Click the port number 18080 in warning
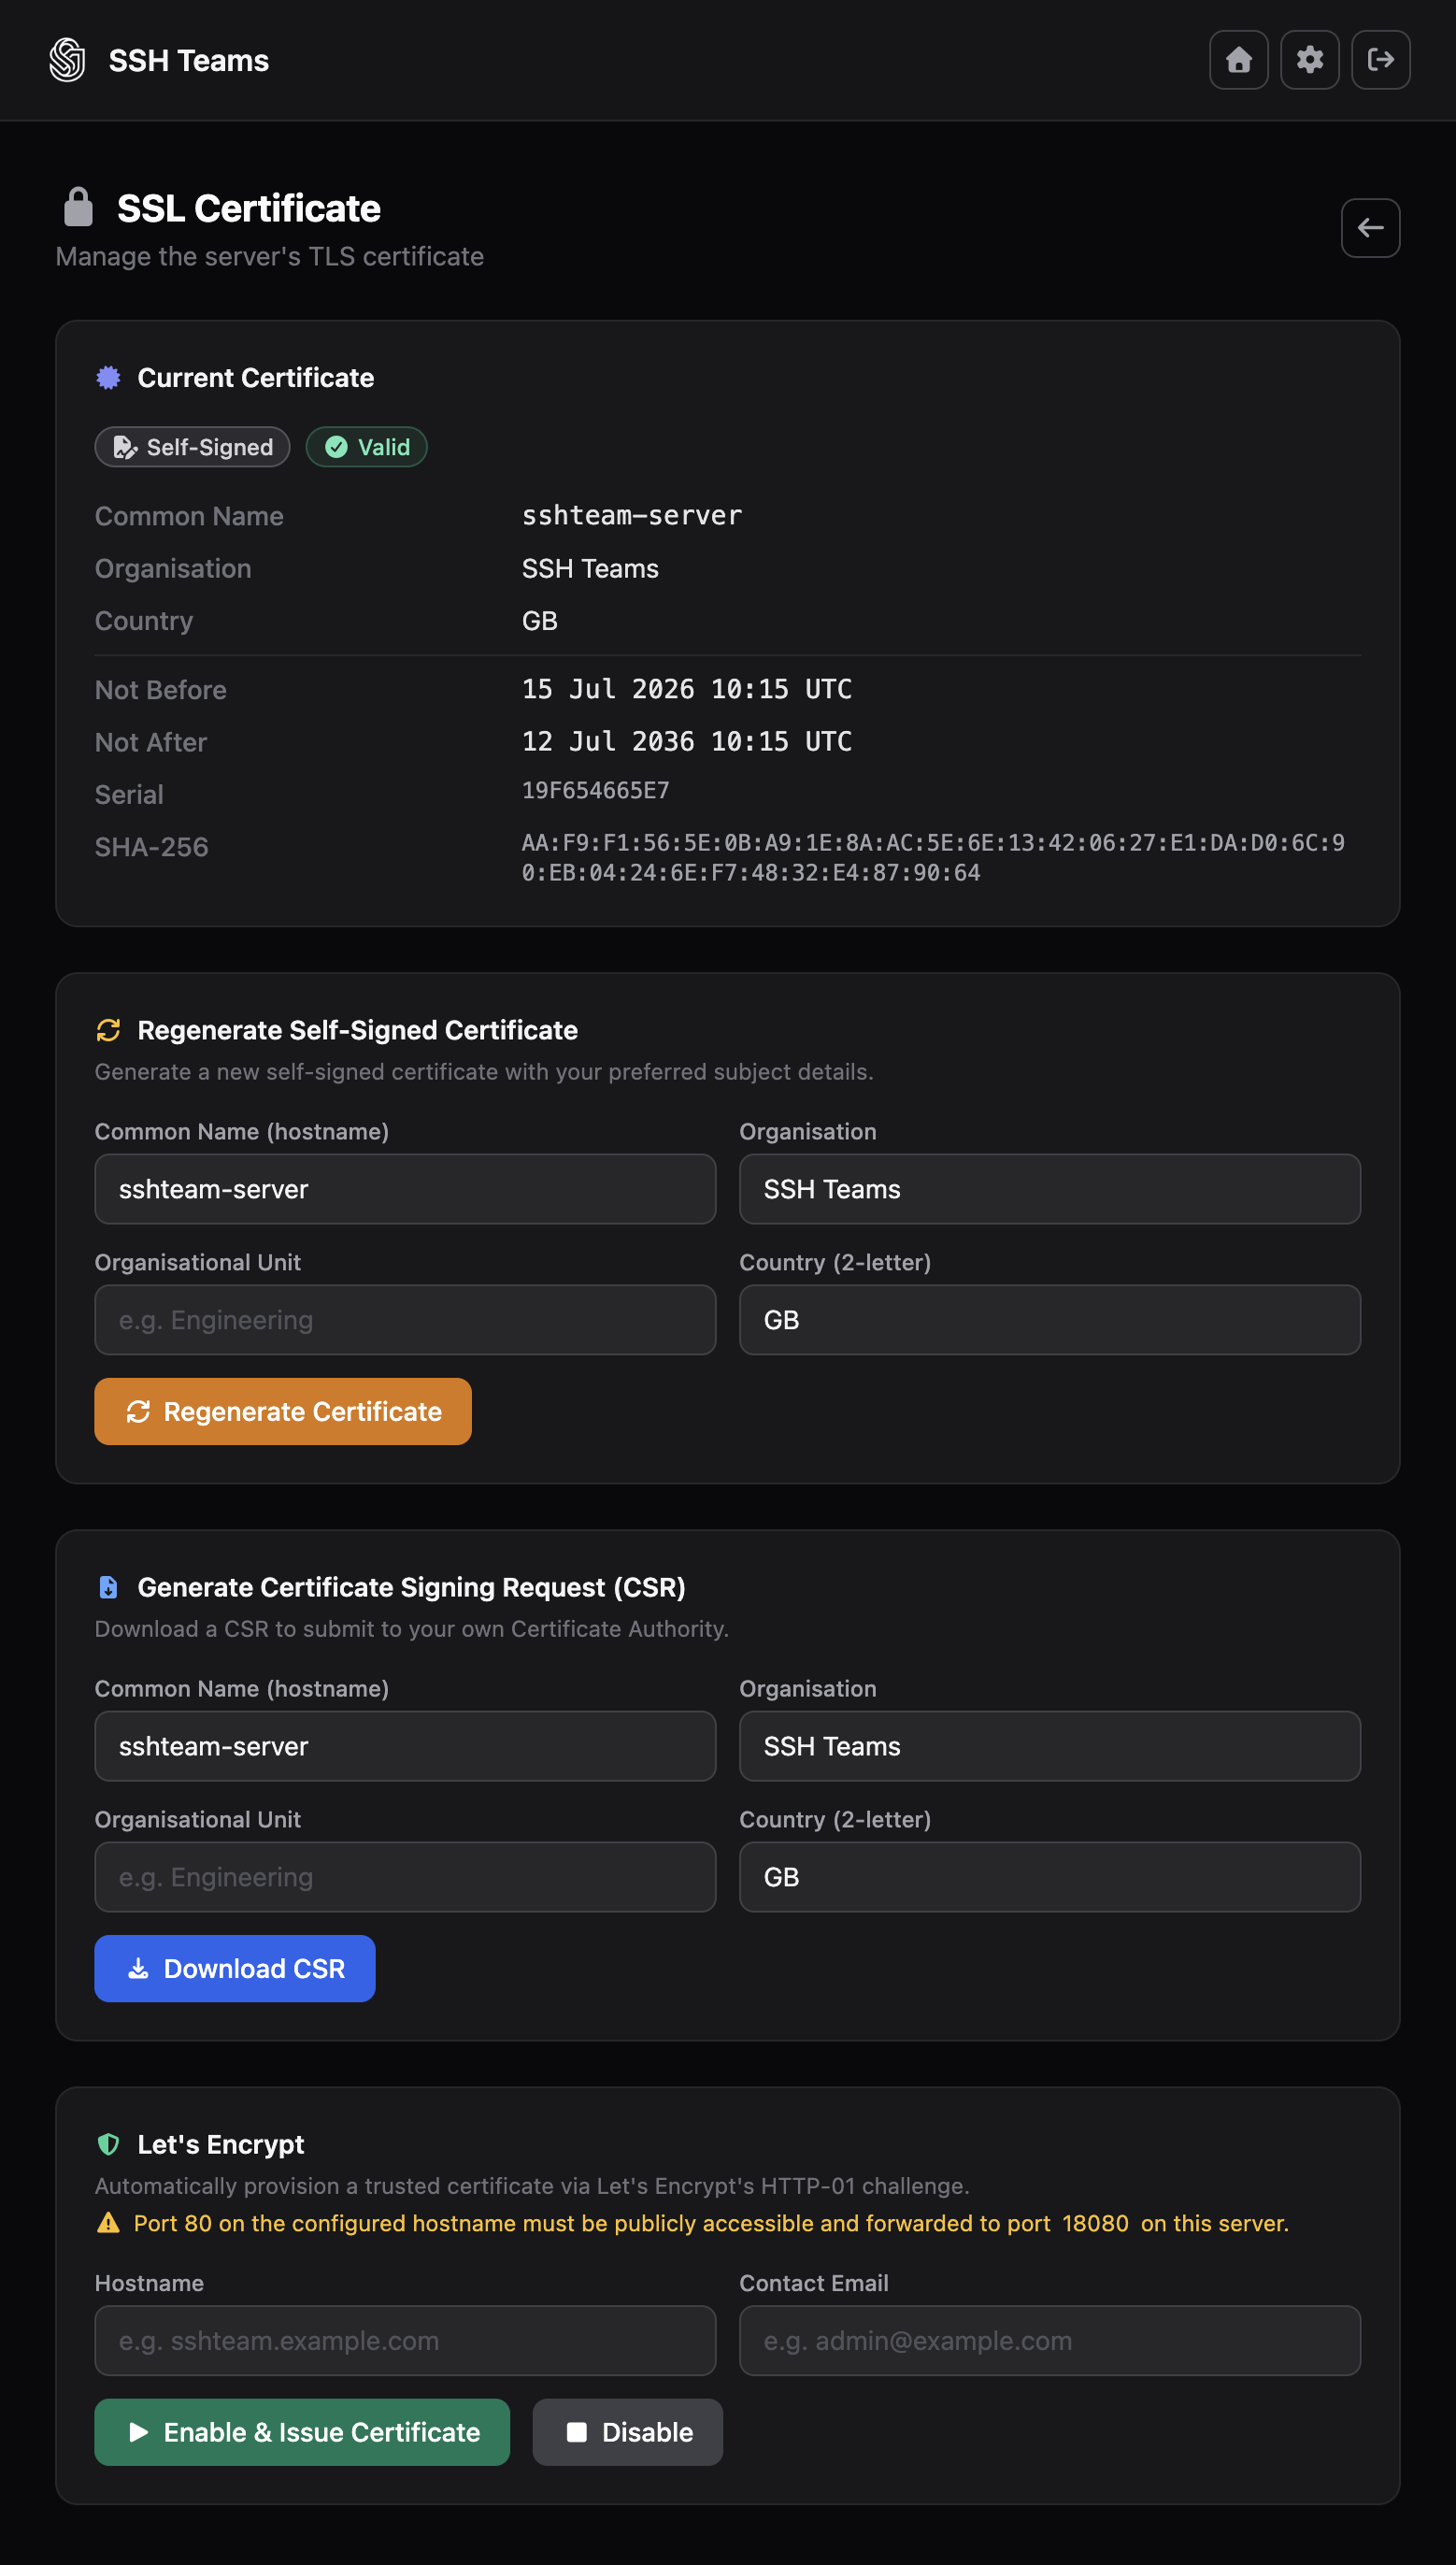Image resolution: width=1456 pixels, height=2565 pixels. 1095,2223
